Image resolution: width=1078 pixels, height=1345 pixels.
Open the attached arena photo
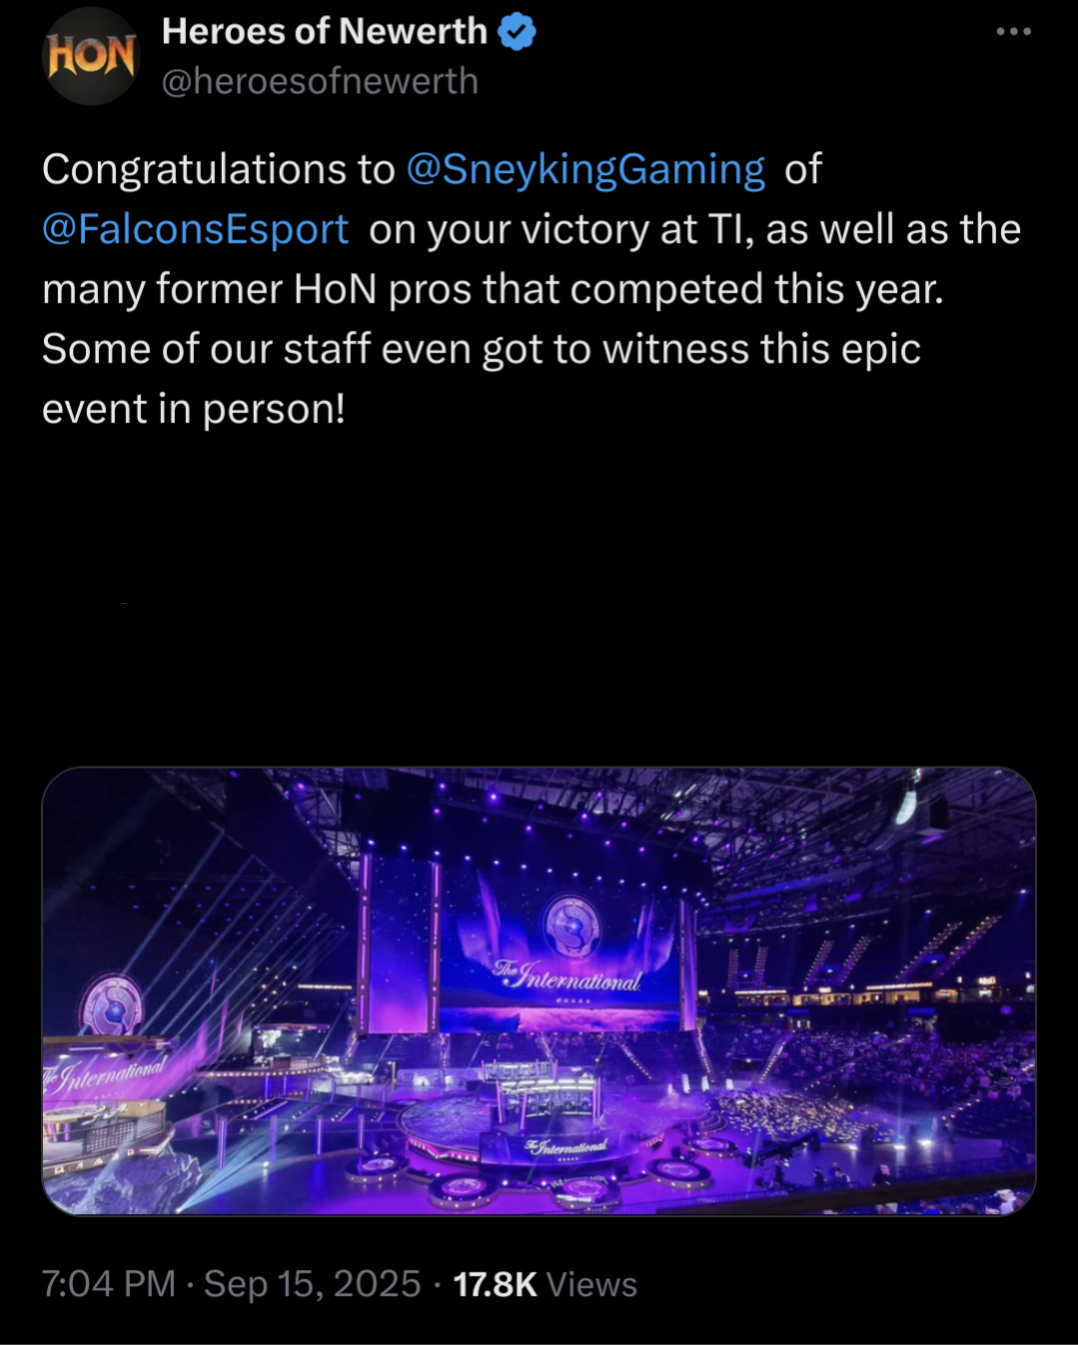point(539,991)
